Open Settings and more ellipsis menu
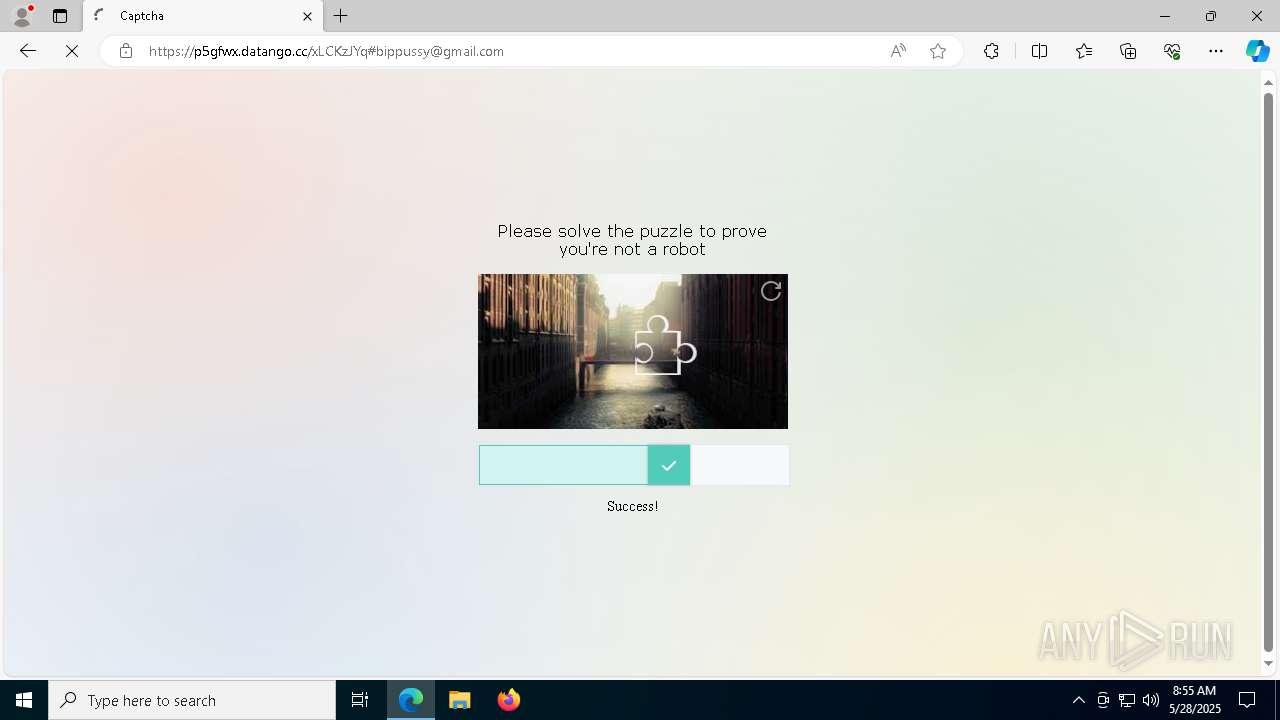The image size is (1280, 720). (x=1216, y=51)
